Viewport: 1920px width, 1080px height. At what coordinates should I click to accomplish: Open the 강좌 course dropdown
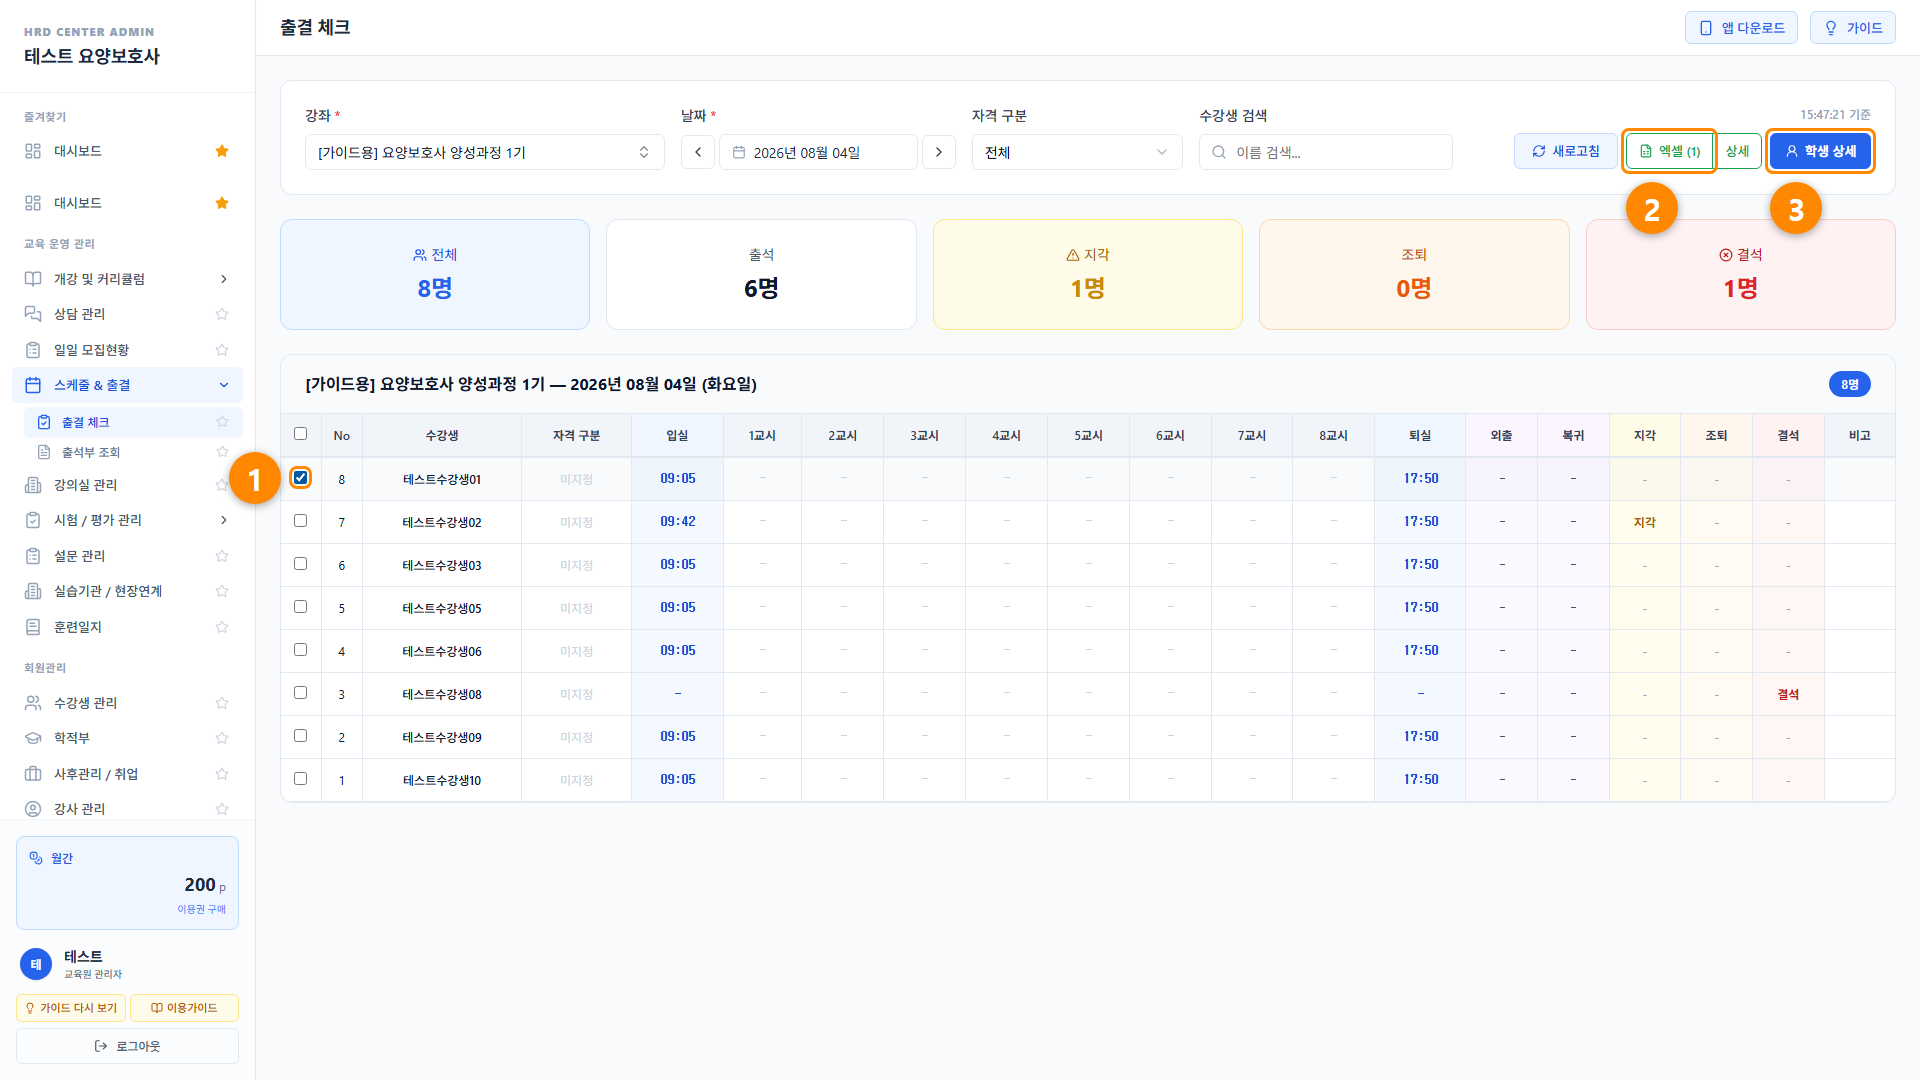(485, 152)
